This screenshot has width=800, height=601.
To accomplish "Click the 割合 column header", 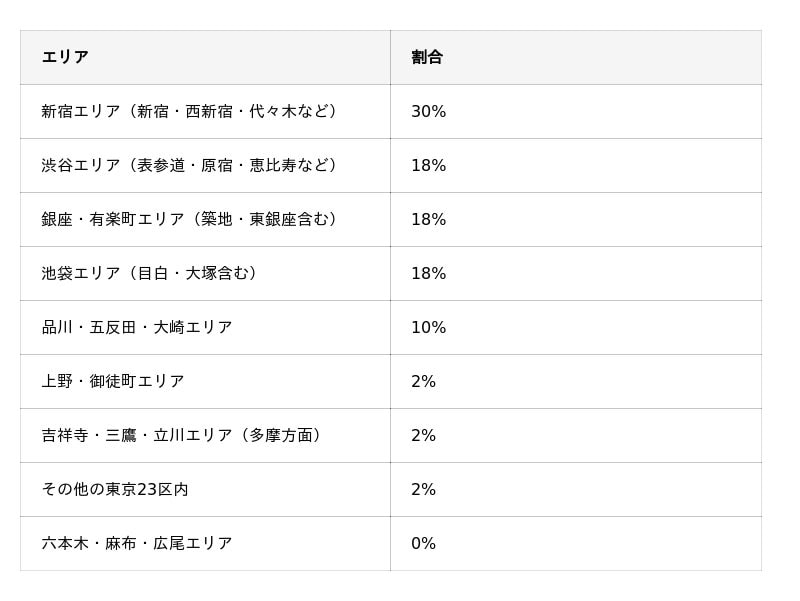I will click(x=427, y=58).
